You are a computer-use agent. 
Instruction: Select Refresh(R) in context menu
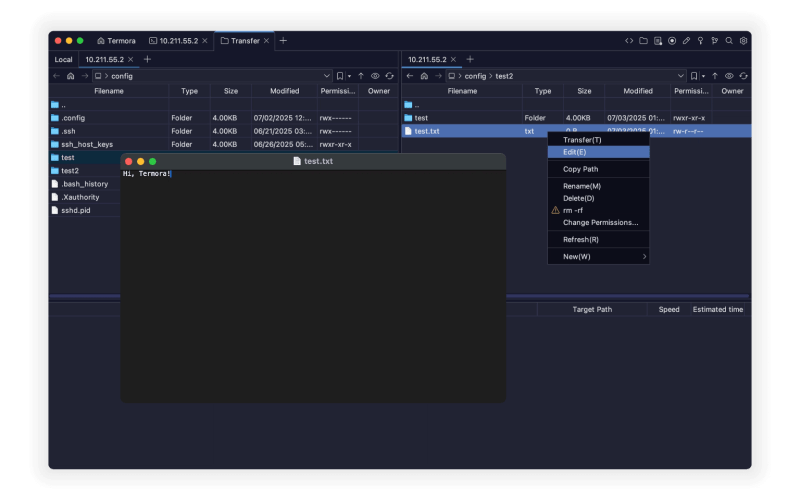click(598, 239)
